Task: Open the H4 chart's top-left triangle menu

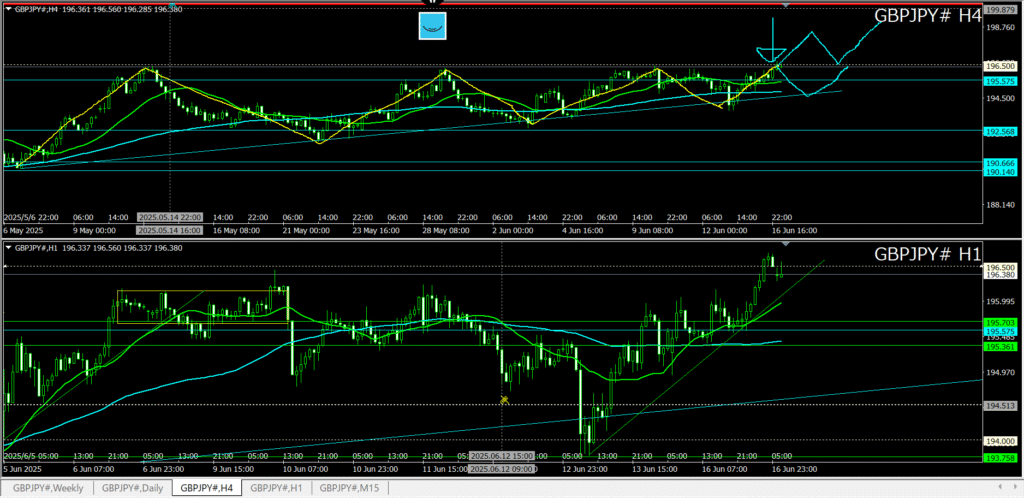Action: (x=9, y=10)
